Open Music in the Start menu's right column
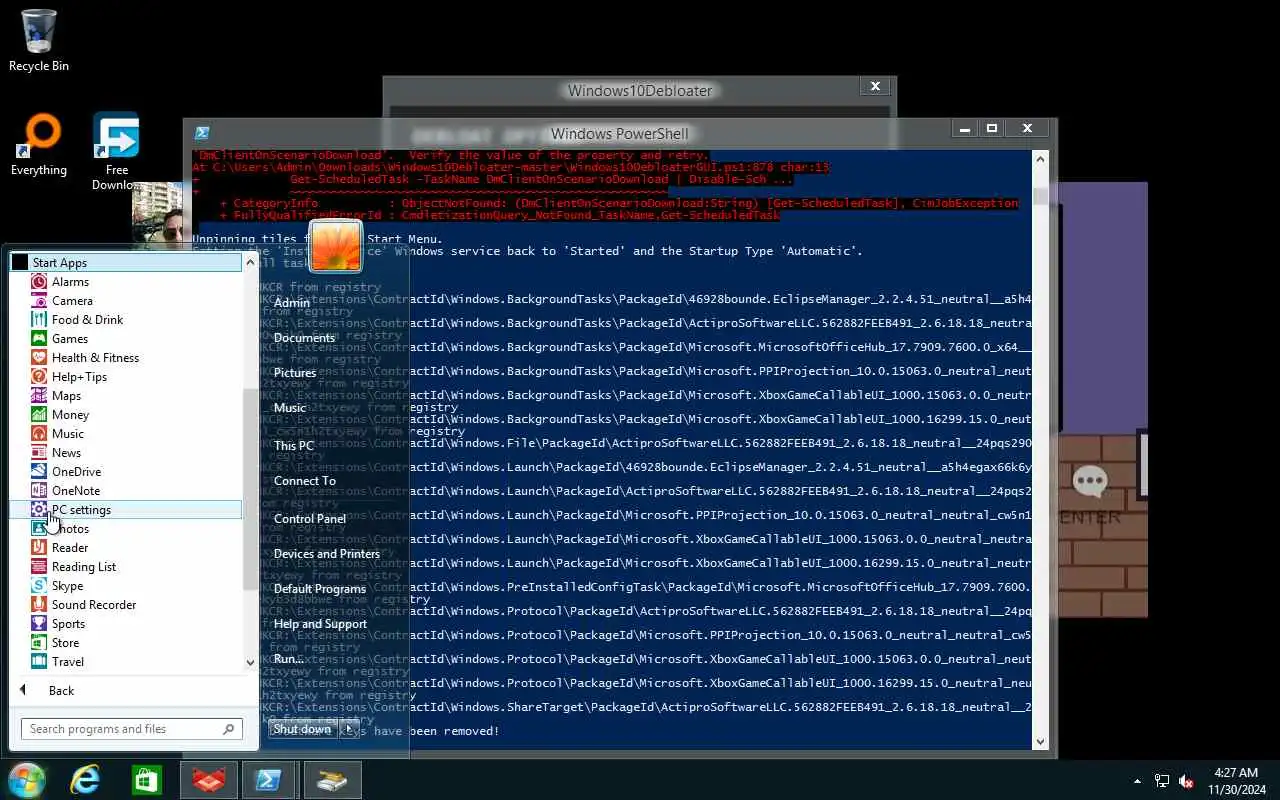1280x800 pixels. (290, 408)
